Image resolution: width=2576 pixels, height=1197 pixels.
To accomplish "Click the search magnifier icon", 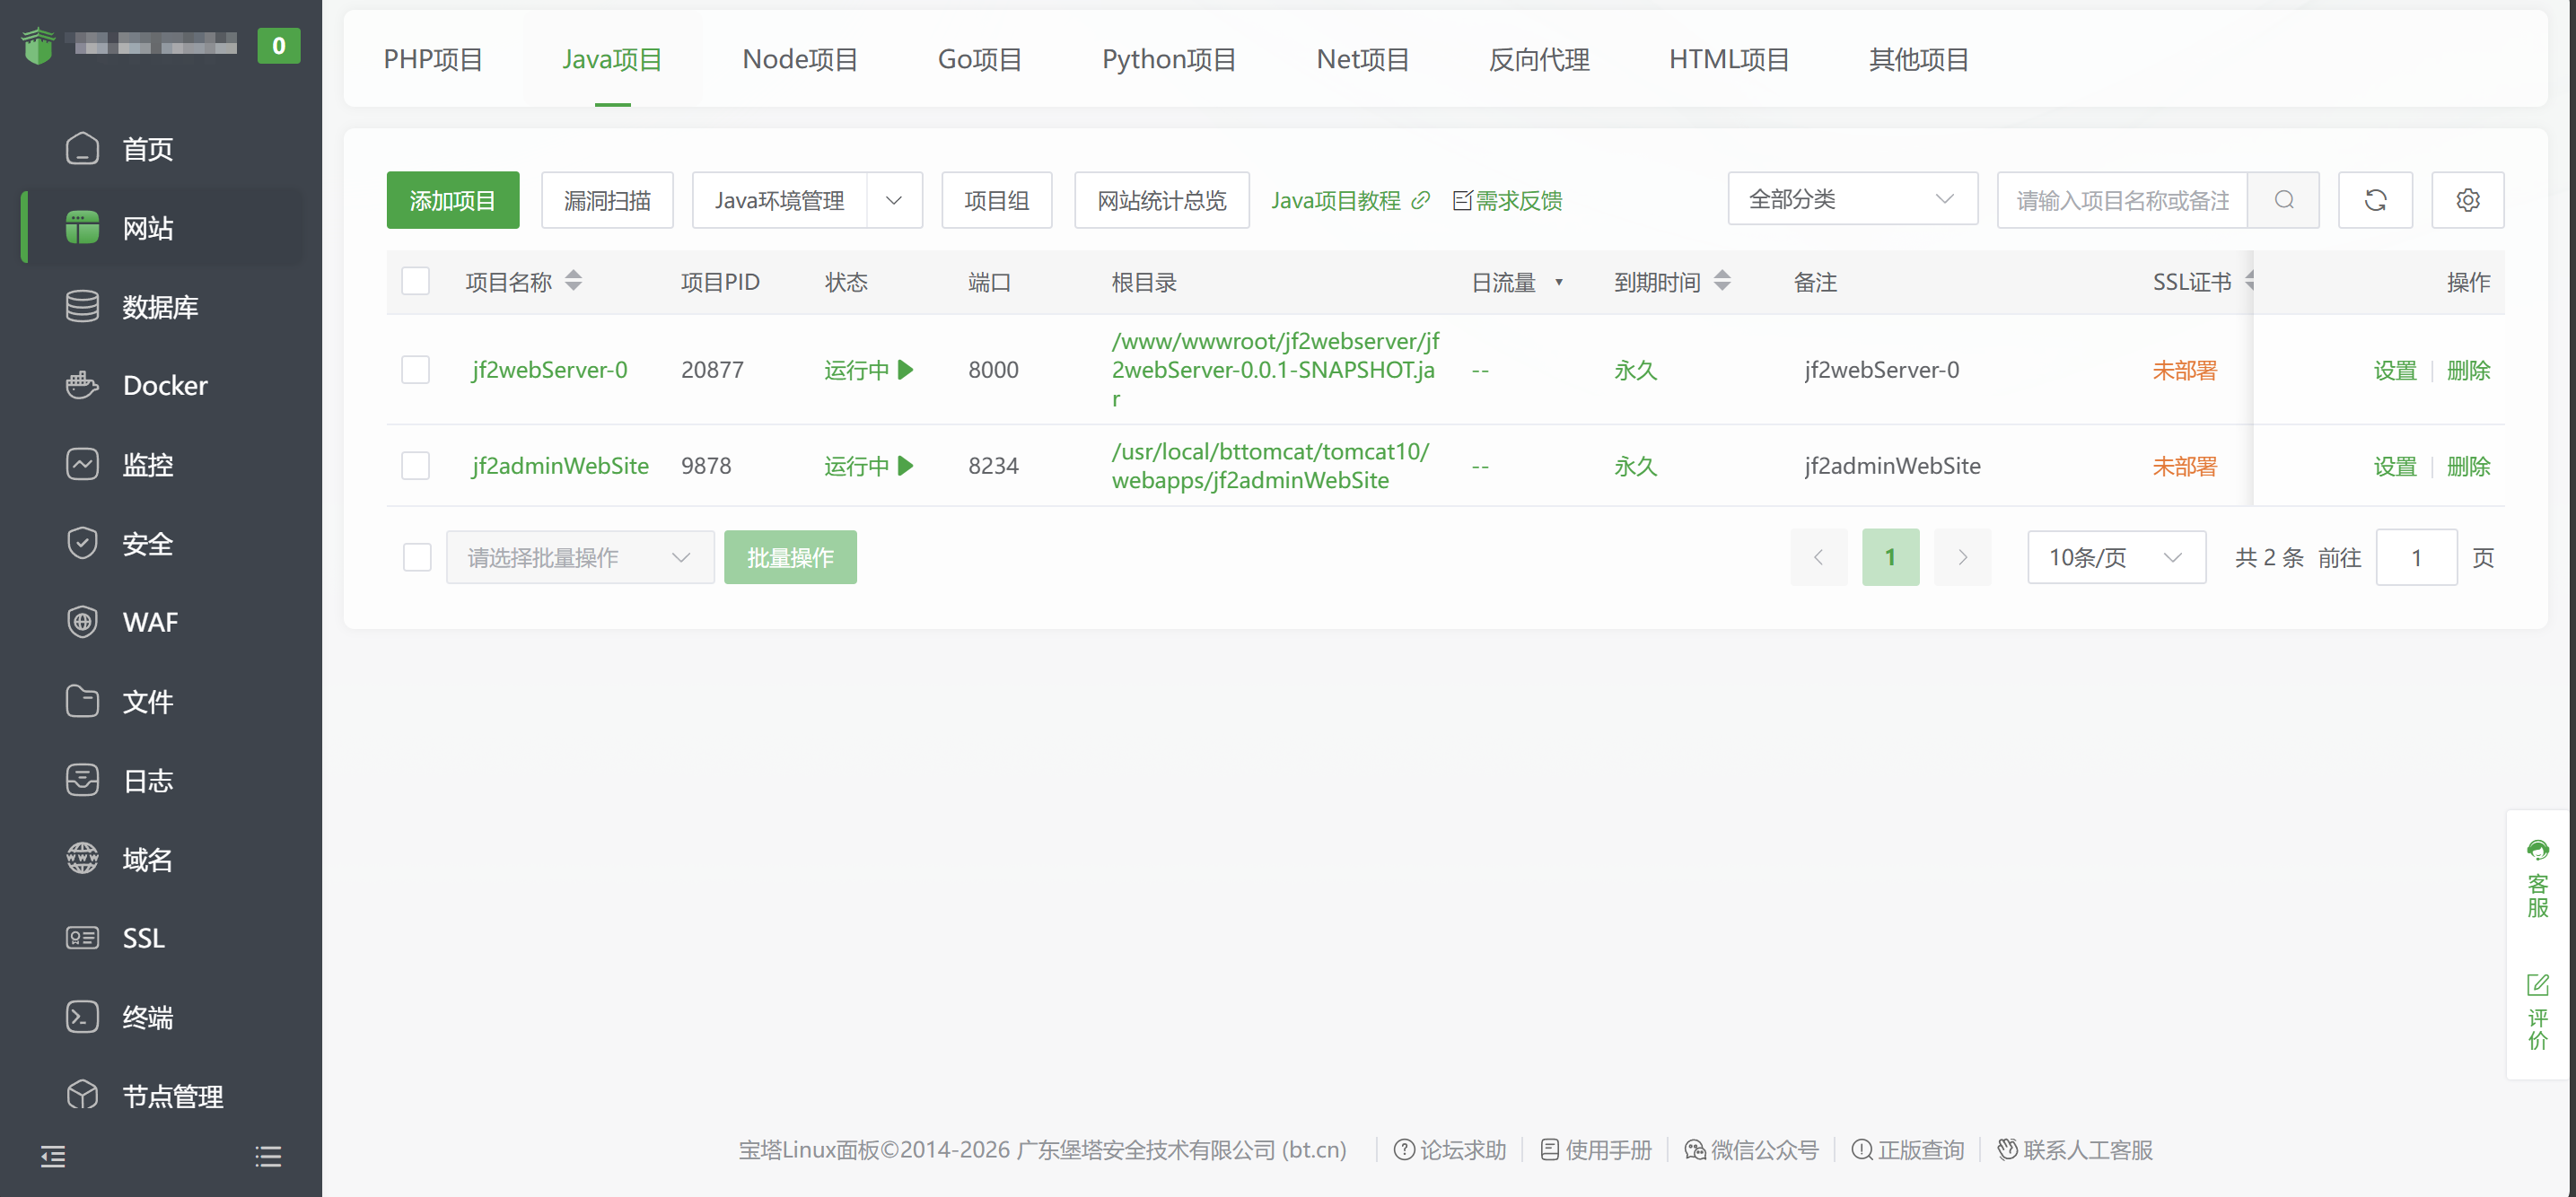I will (2284, 200).
